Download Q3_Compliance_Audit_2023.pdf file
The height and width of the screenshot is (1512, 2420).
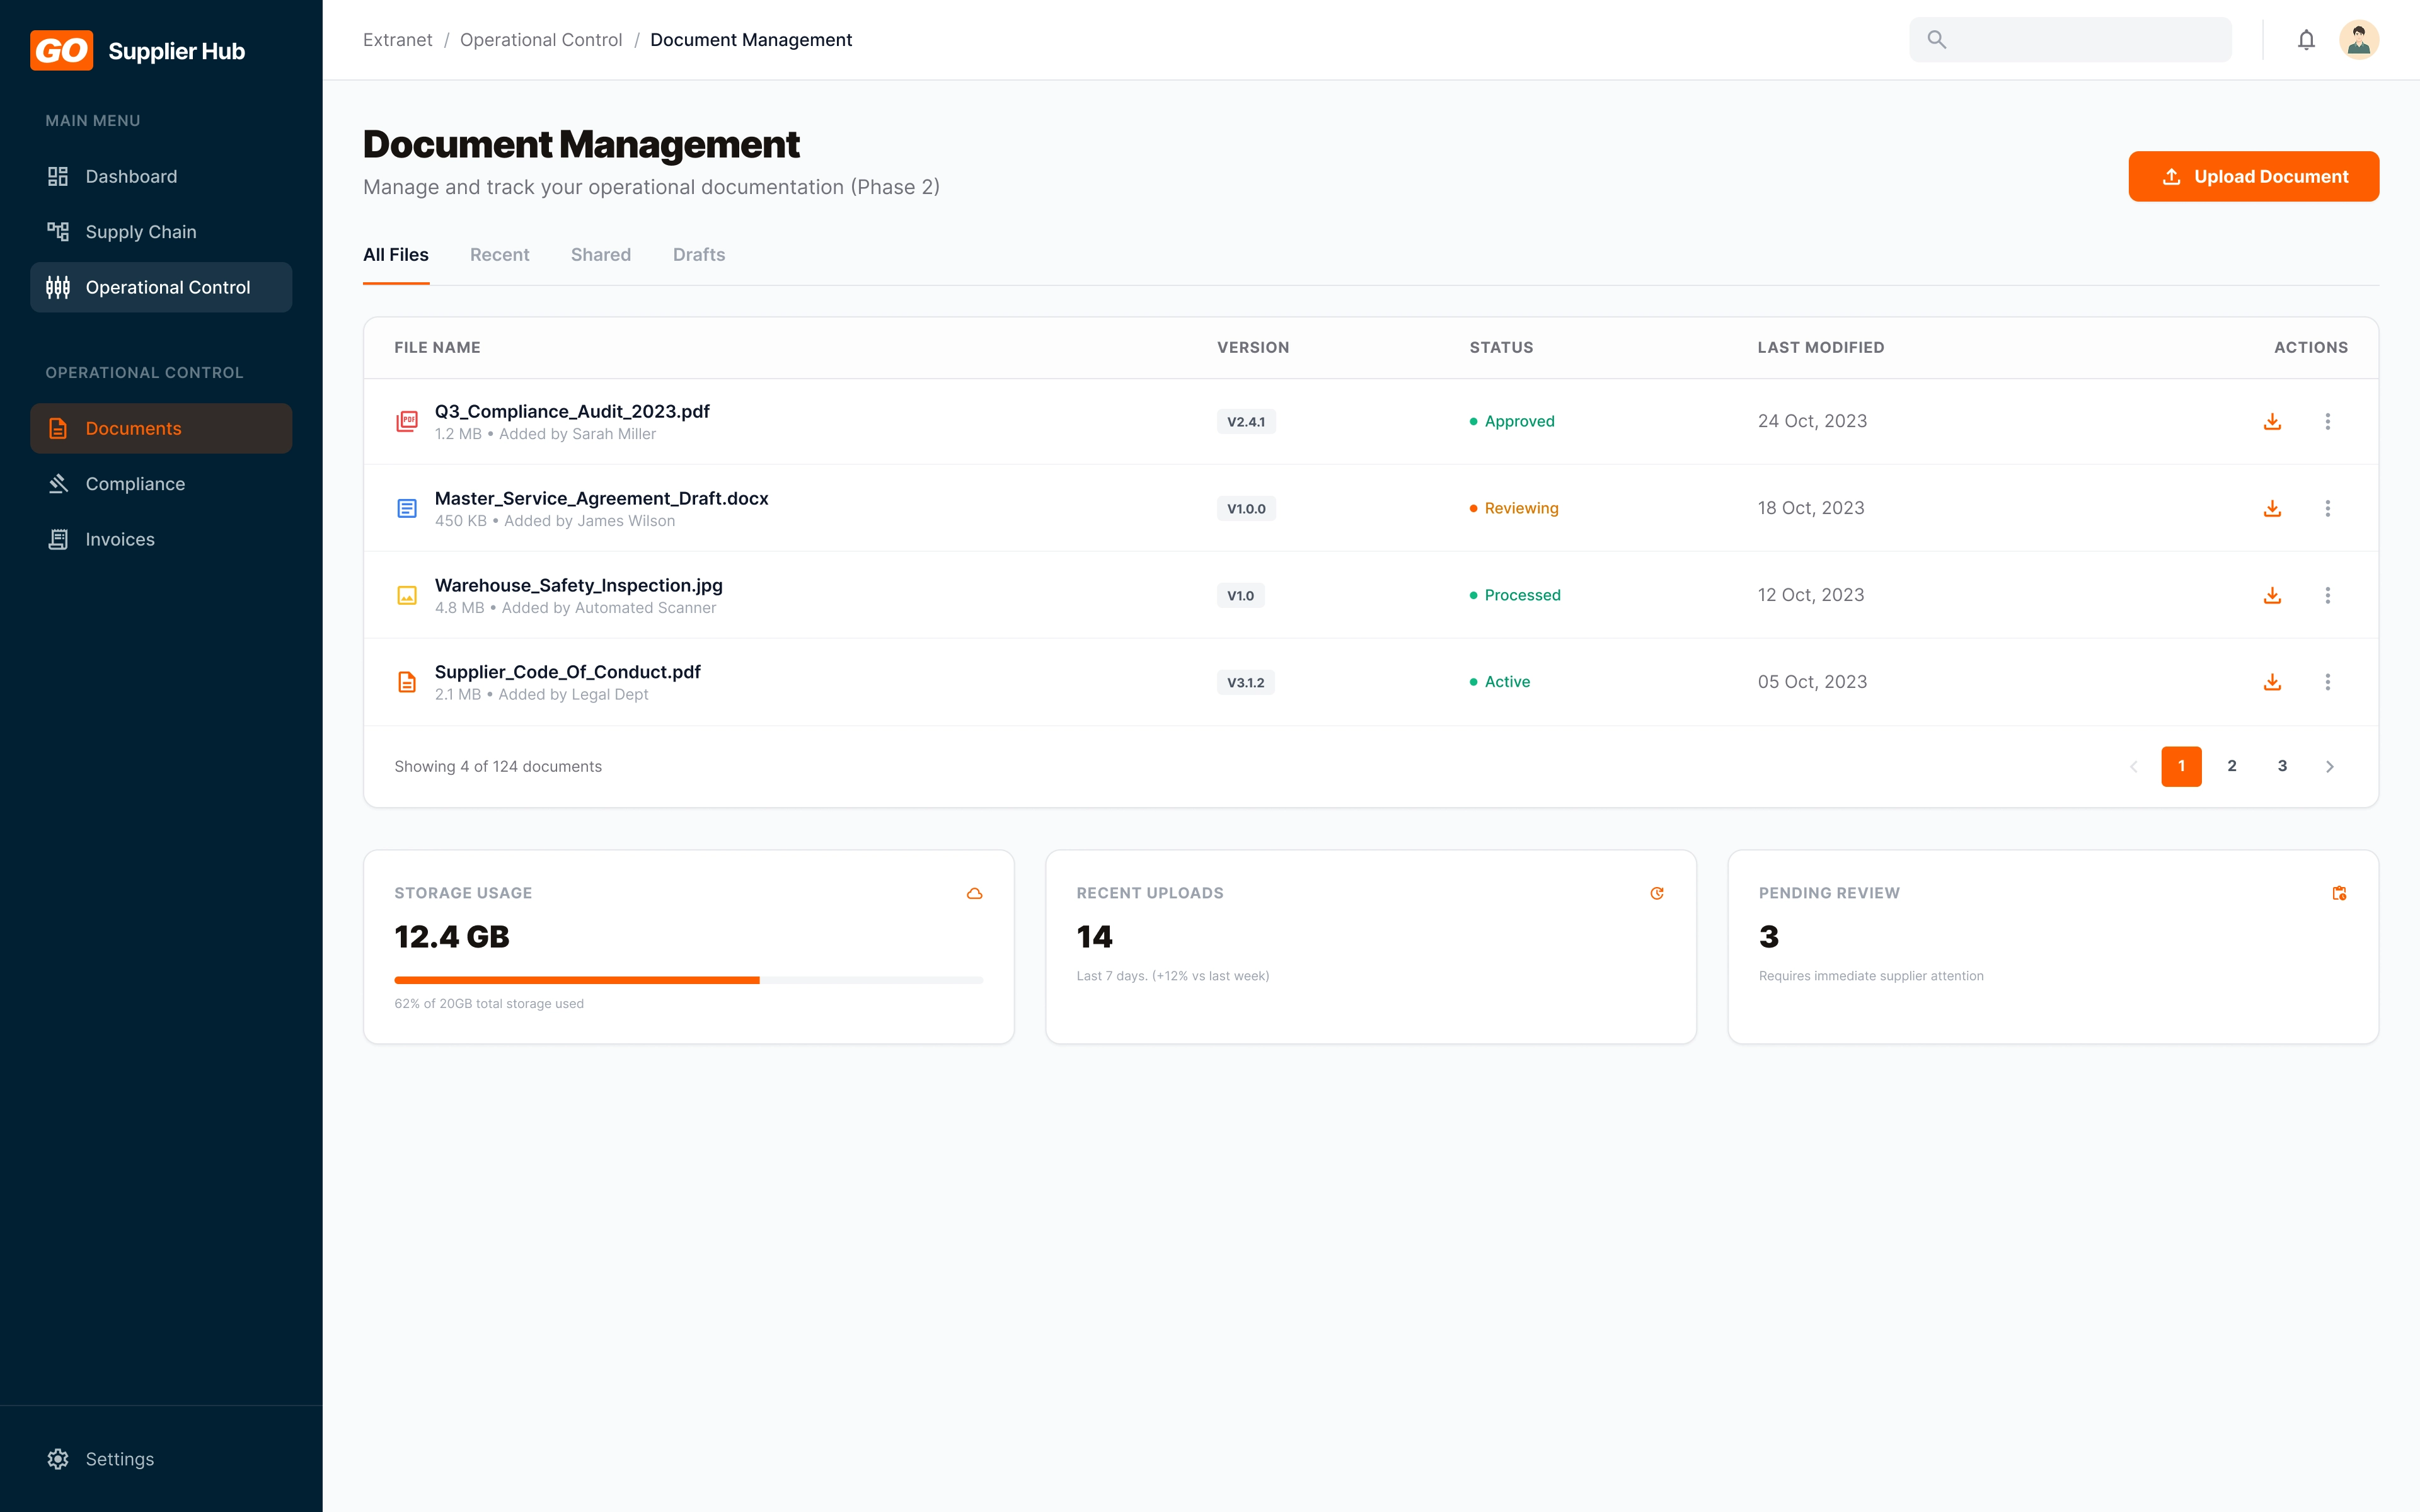[2272, 421]
